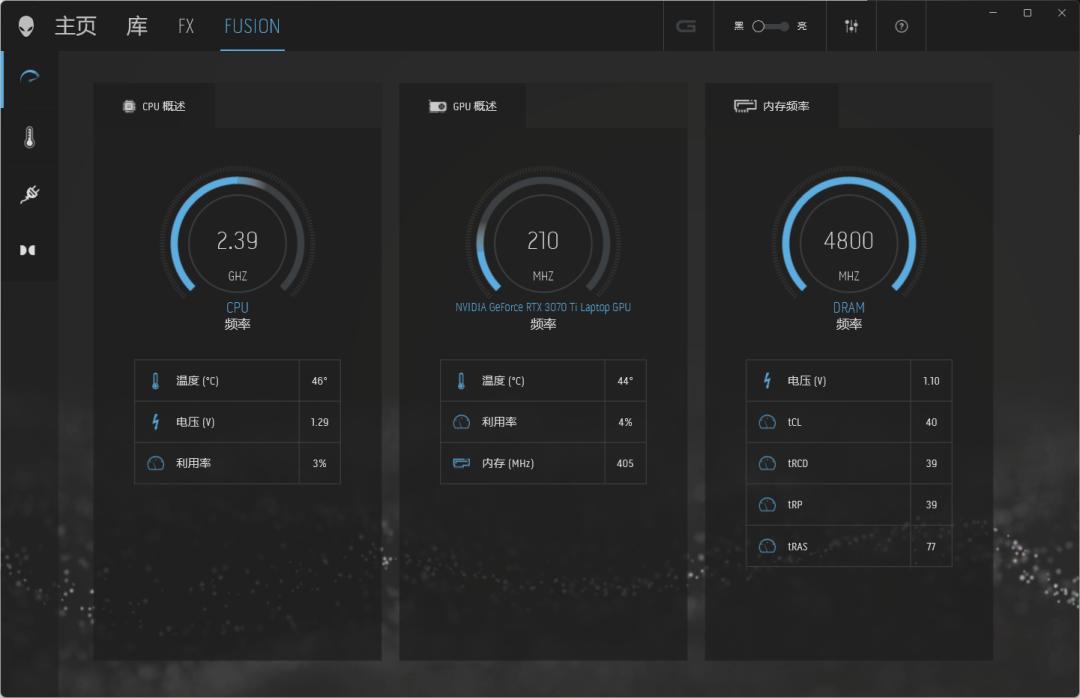Toggle the dark/light theme switch

click(x=770, y=26)
